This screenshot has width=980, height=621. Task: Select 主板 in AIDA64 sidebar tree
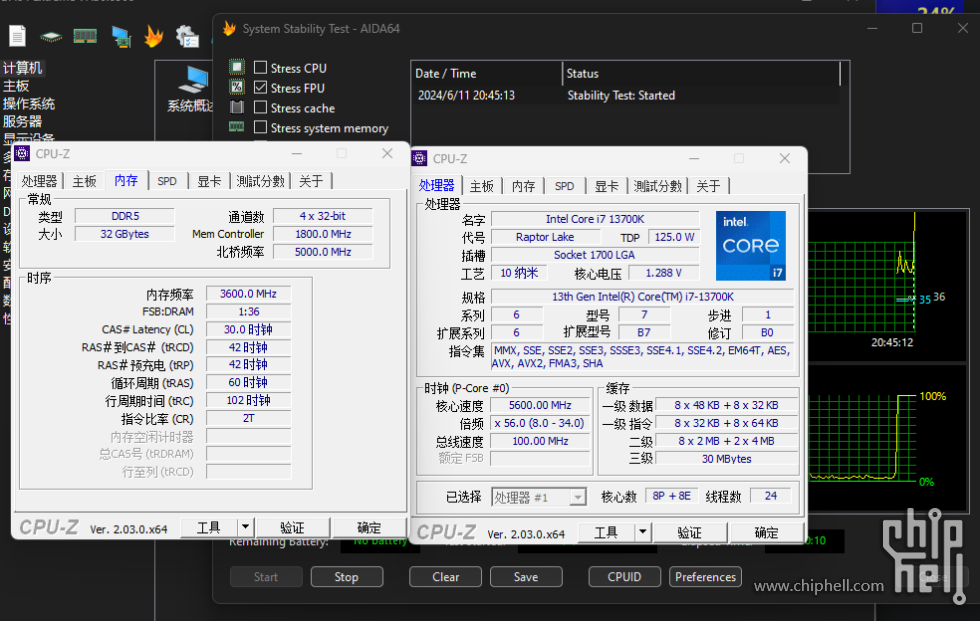coord(16,86)
